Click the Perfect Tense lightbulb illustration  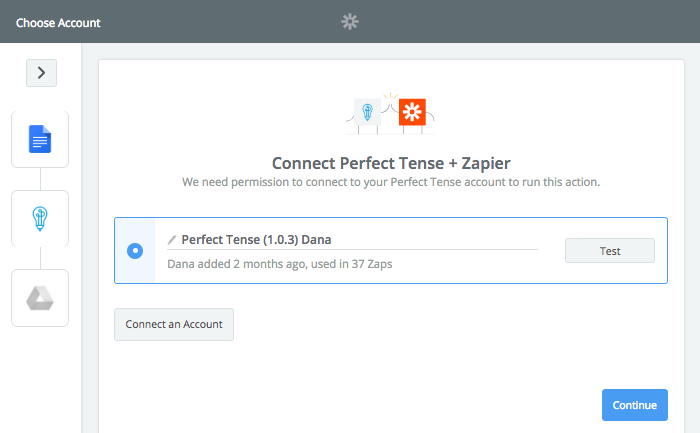coord(367,112)
